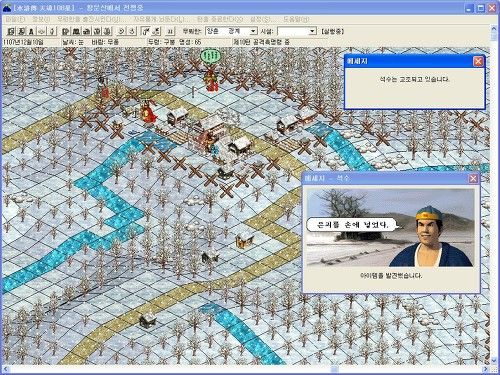Viewport: 500px width, 375px height.
Task: Close the upper 메세지 dialog
Action: 478,61
